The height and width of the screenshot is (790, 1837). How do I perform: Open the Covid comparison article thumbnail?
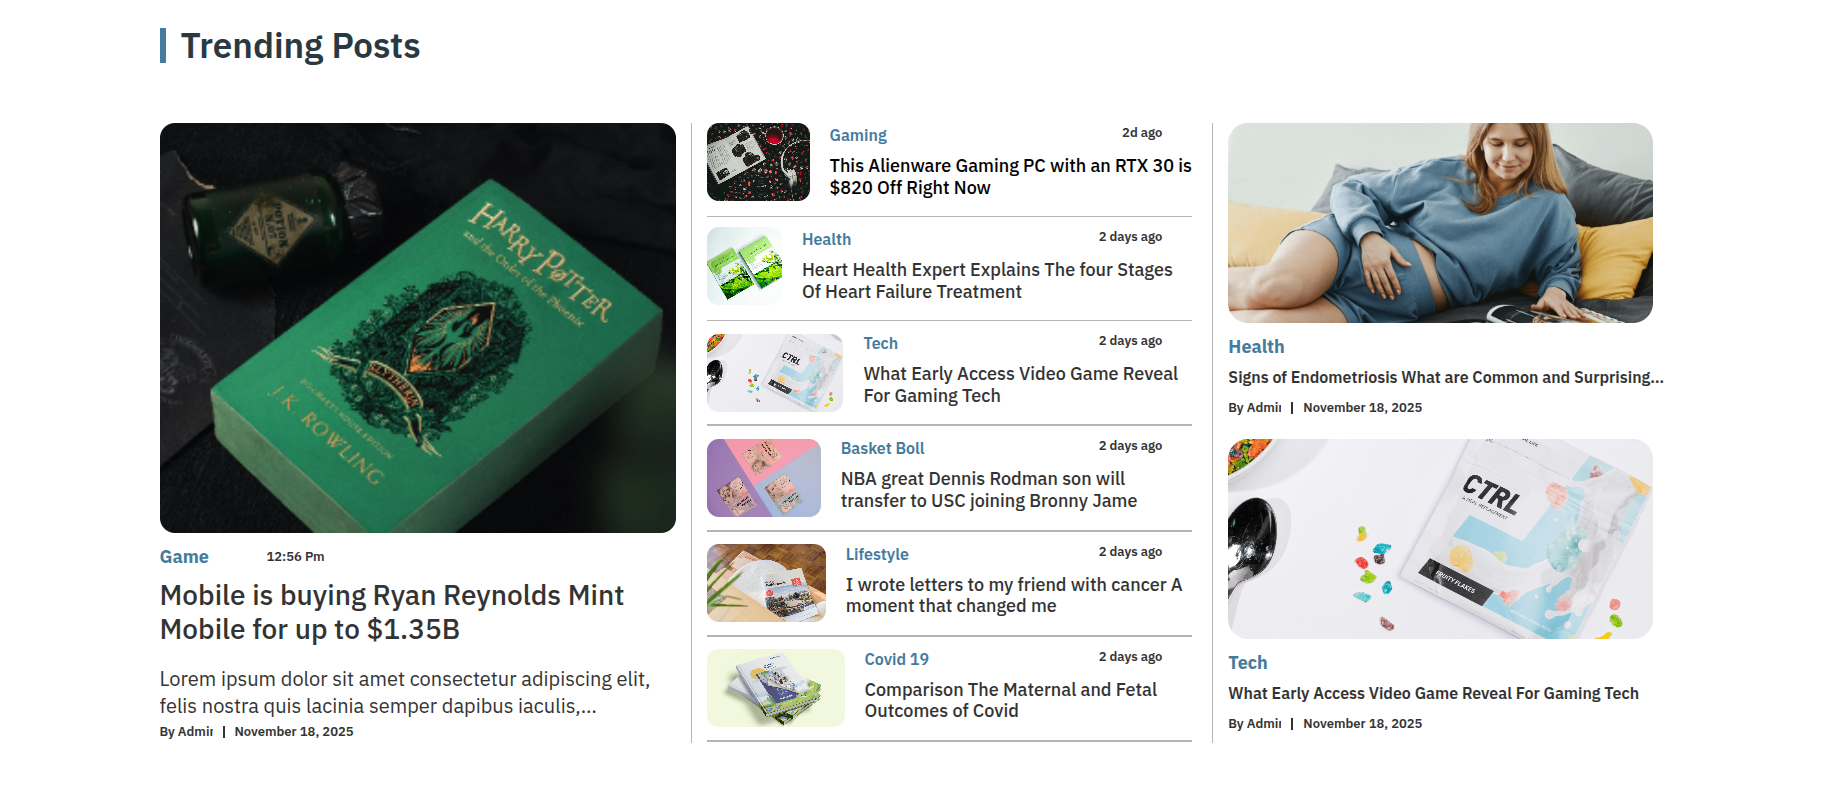click(776, 688)
